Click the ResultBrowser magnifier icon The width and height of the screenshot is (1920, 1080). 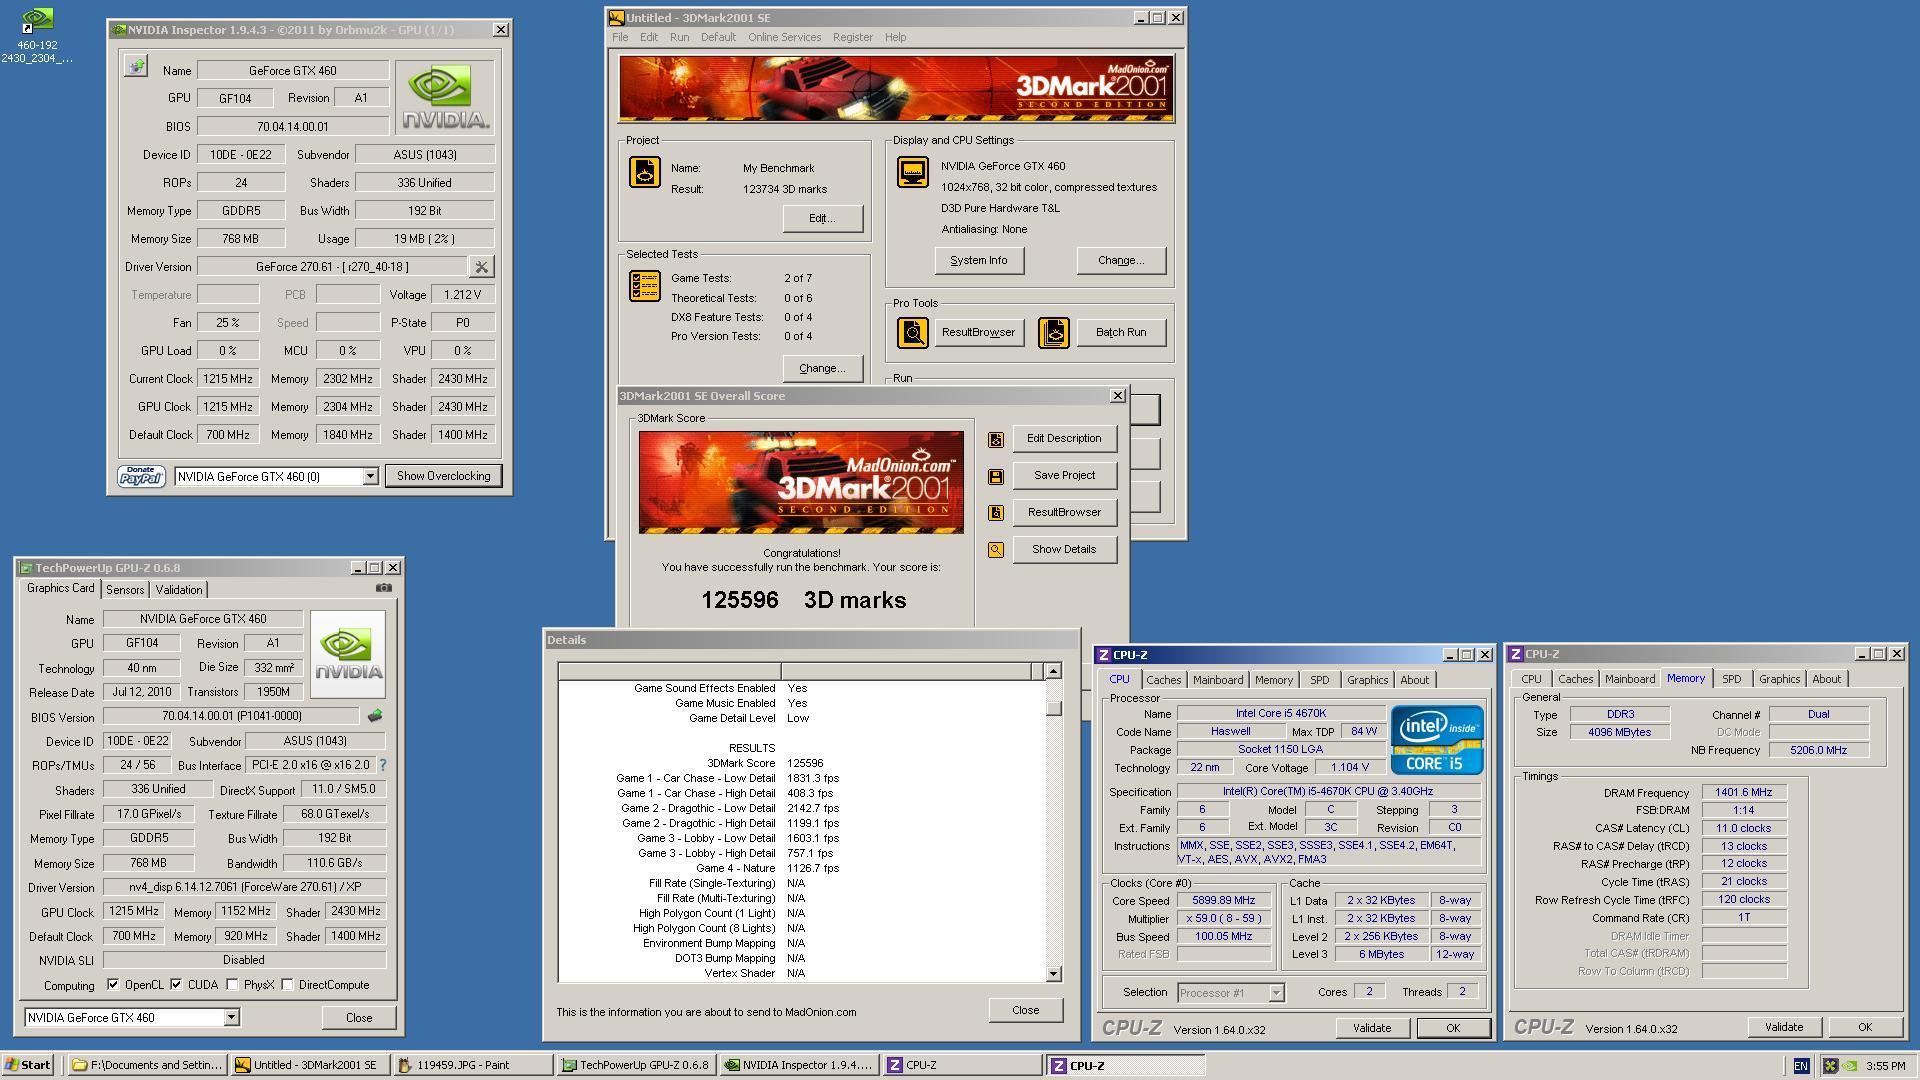(x=912, y=332)
